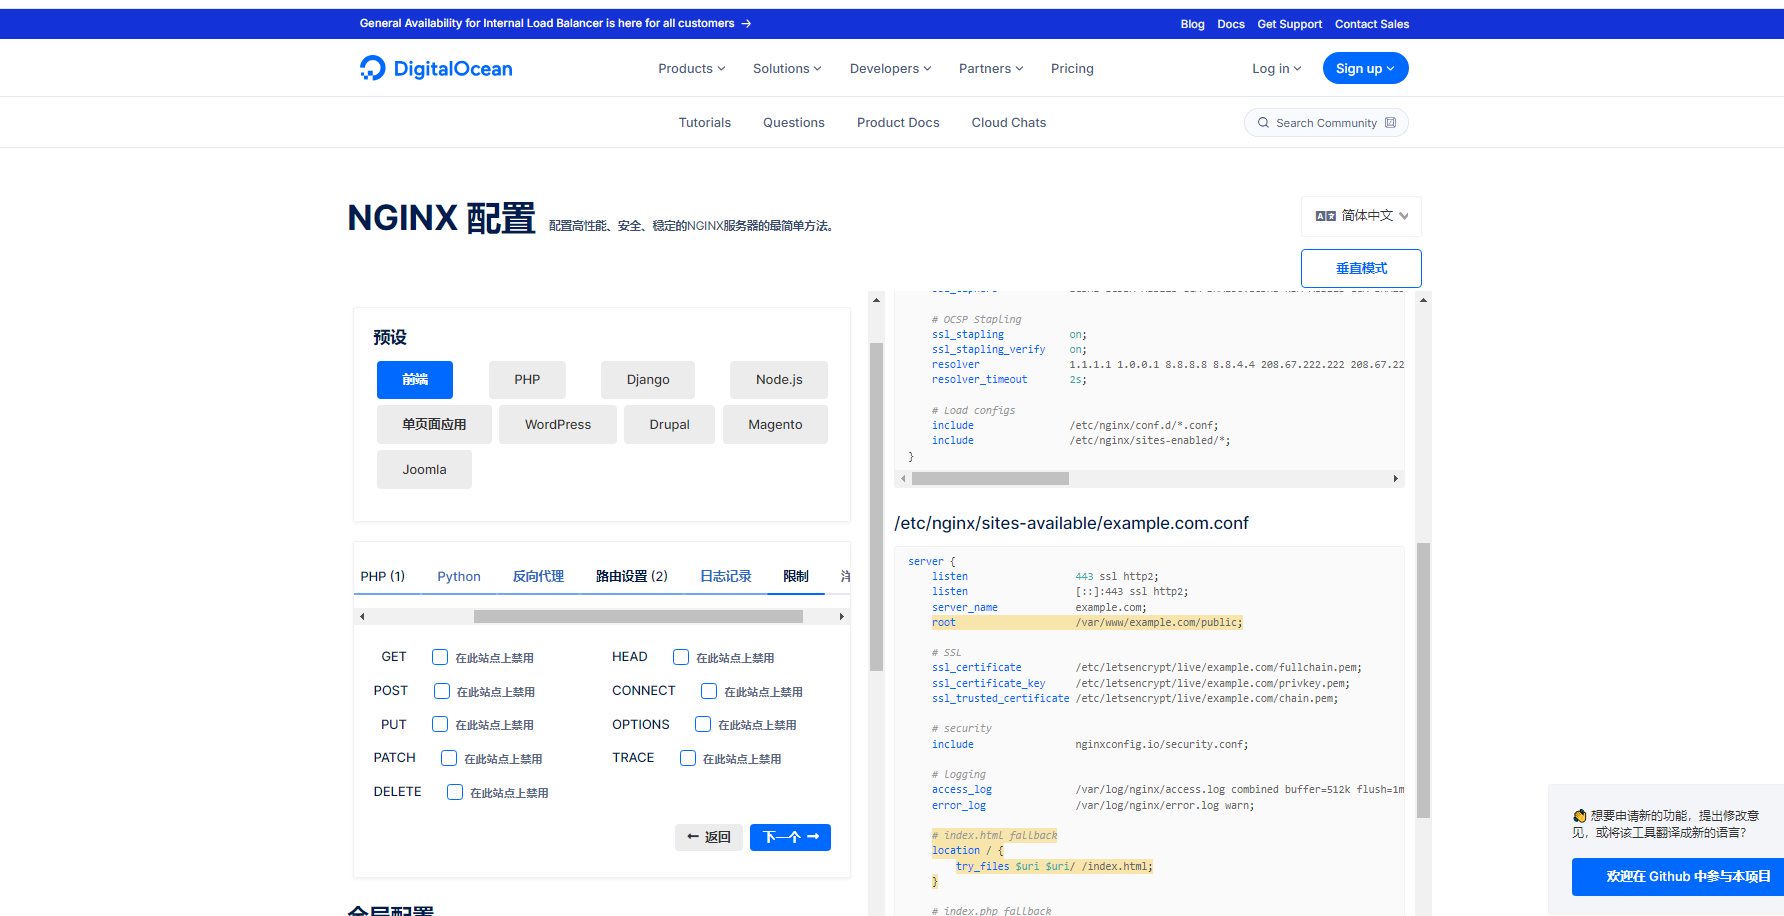Screen dimensions: 1784x916
Task: Switch to the 日志记录 tab
Action: tap(726, 576)
